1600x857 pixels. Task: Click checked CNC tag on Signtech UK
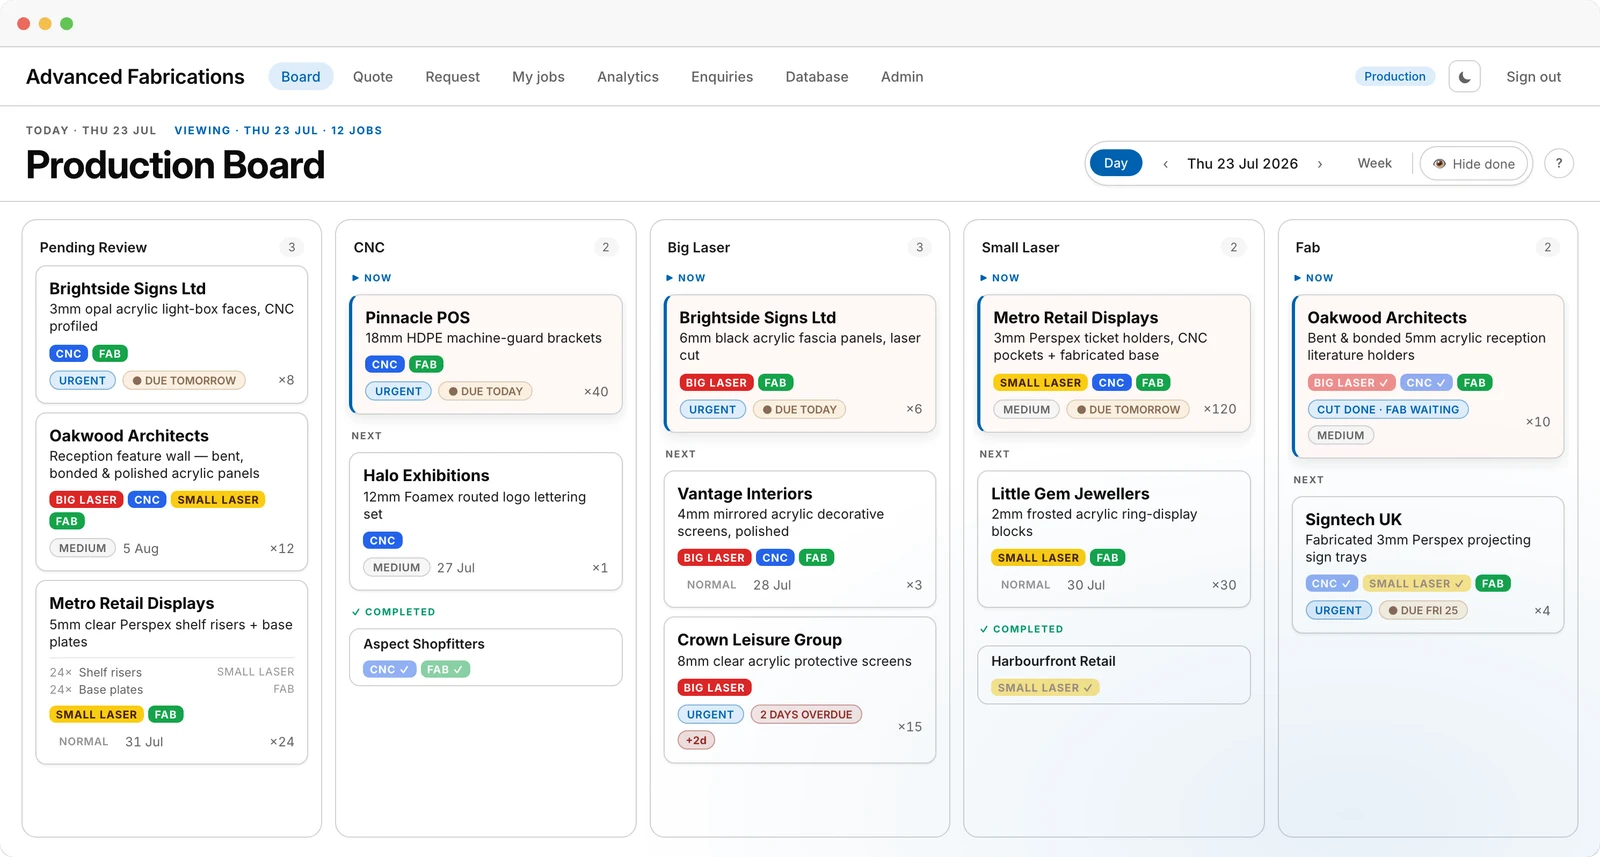1331,584
